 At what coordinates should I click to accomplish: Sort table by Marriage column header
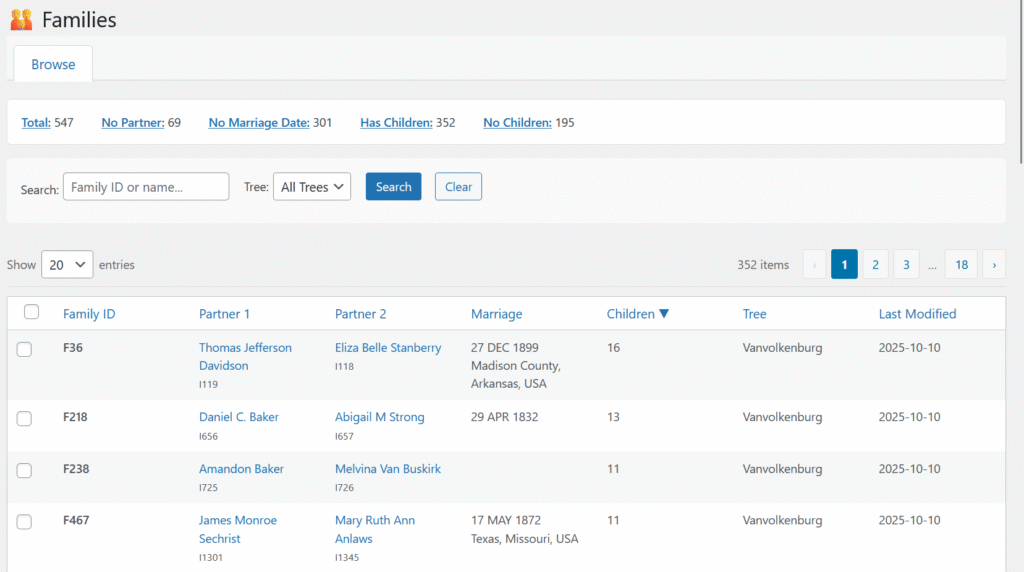click(x=496, y=314)
